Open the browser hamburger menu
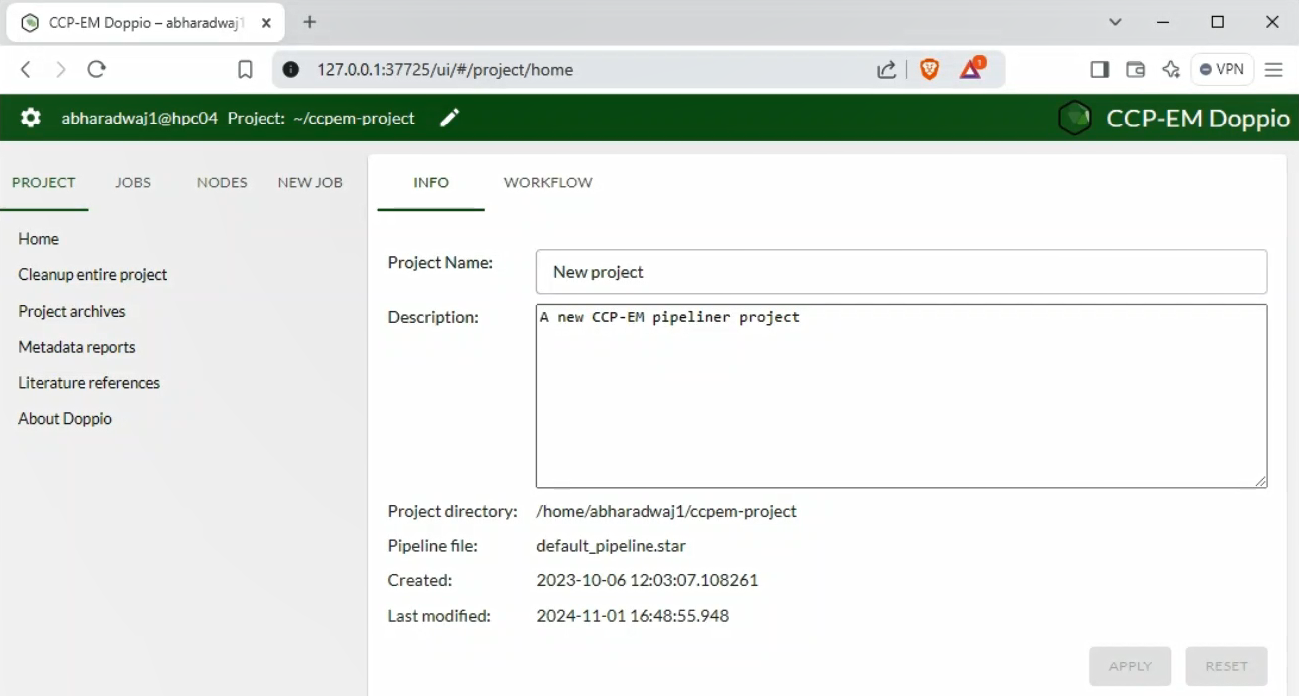The height and width of the screenshot is (696, 1299). pos(1274,69)
